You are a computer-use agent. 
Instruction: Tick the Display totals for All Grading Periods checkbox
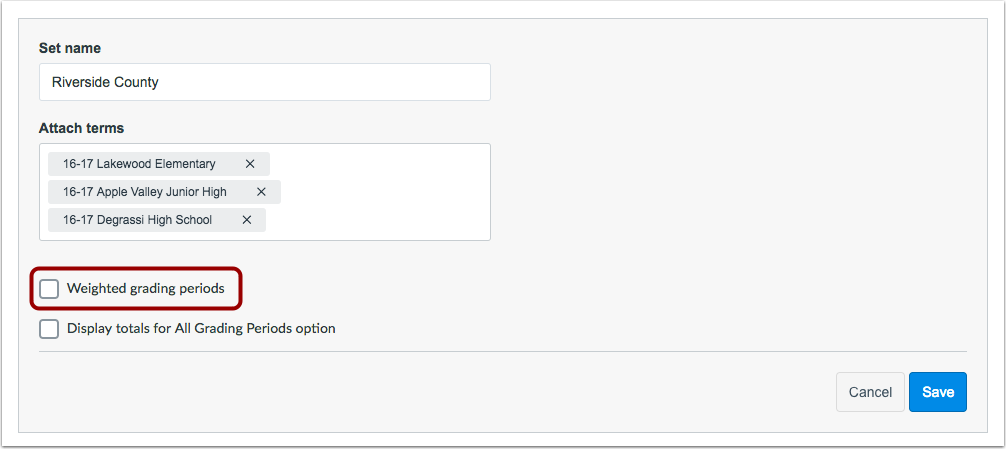[x=49, y=328]
